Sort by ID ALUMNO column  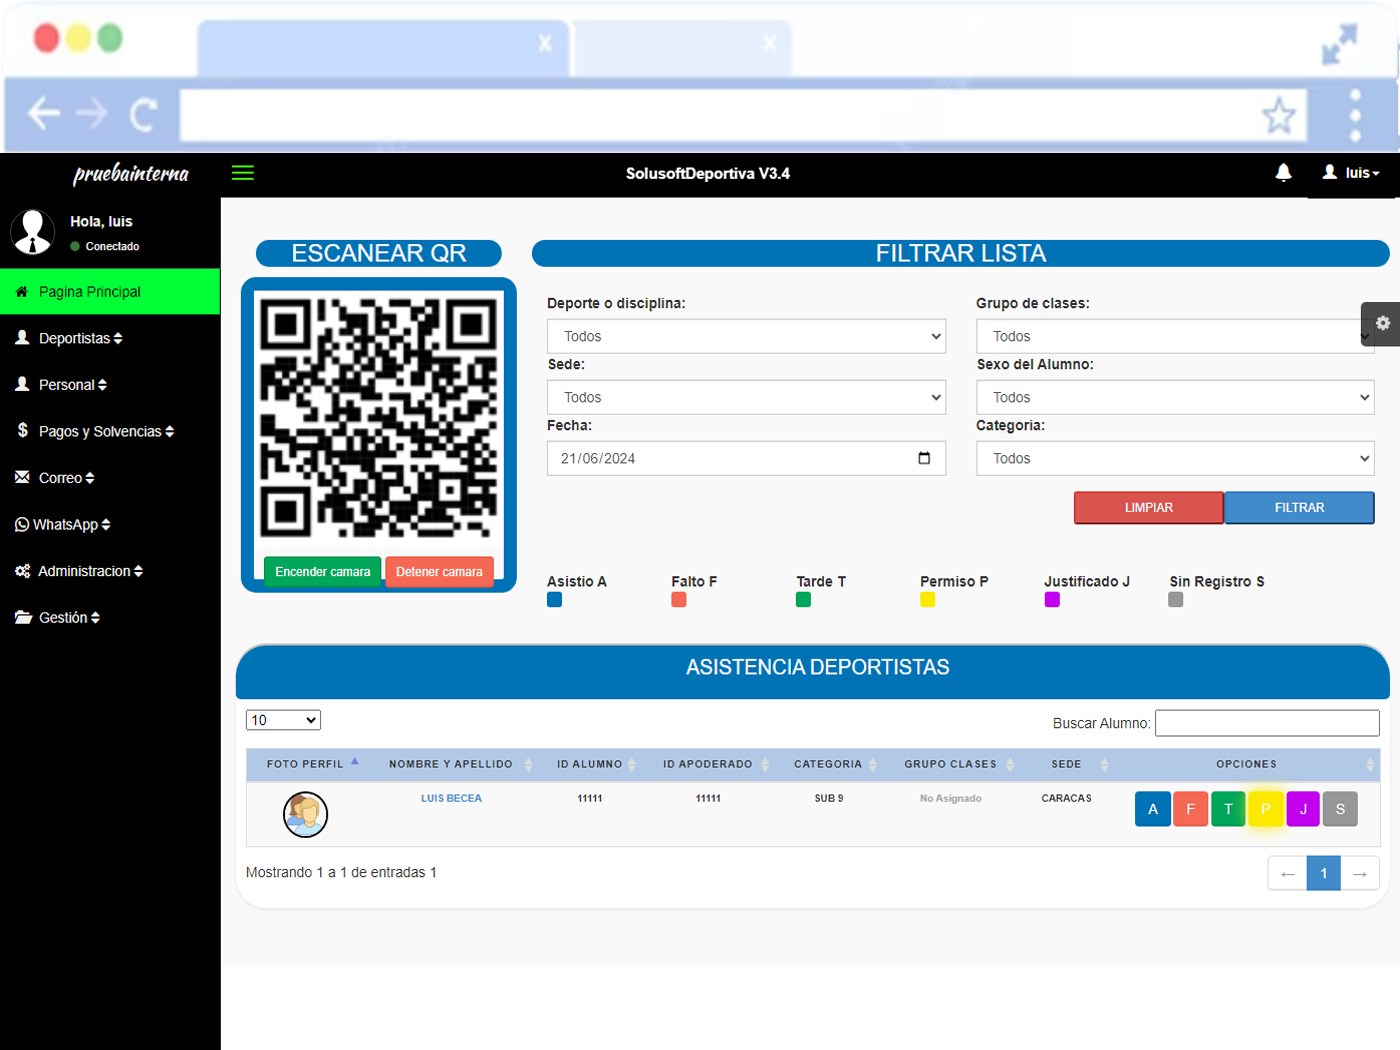(x=594, y=764)
